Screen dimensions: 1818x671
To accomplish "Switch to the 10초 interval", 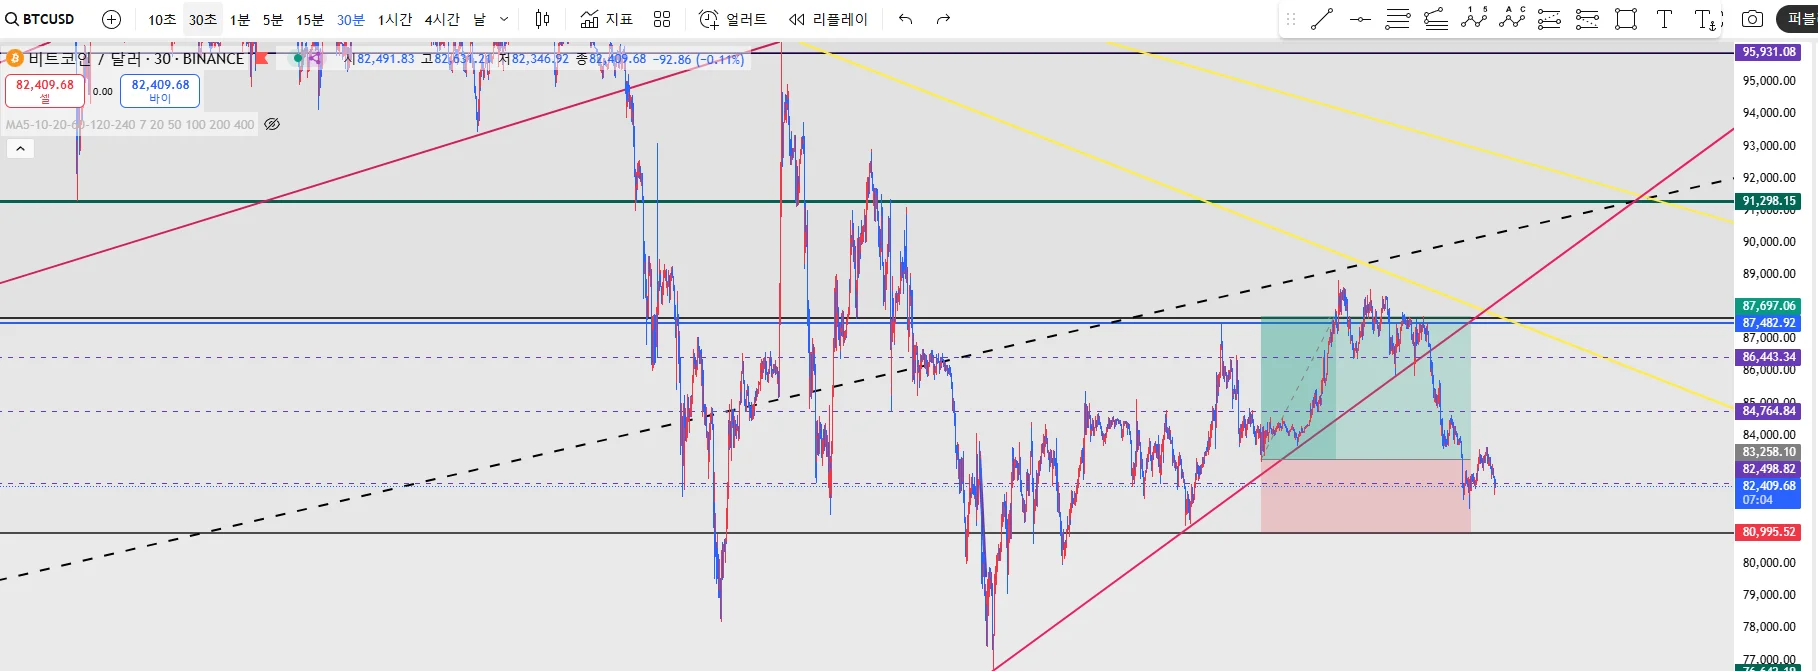I will (162, 19).
